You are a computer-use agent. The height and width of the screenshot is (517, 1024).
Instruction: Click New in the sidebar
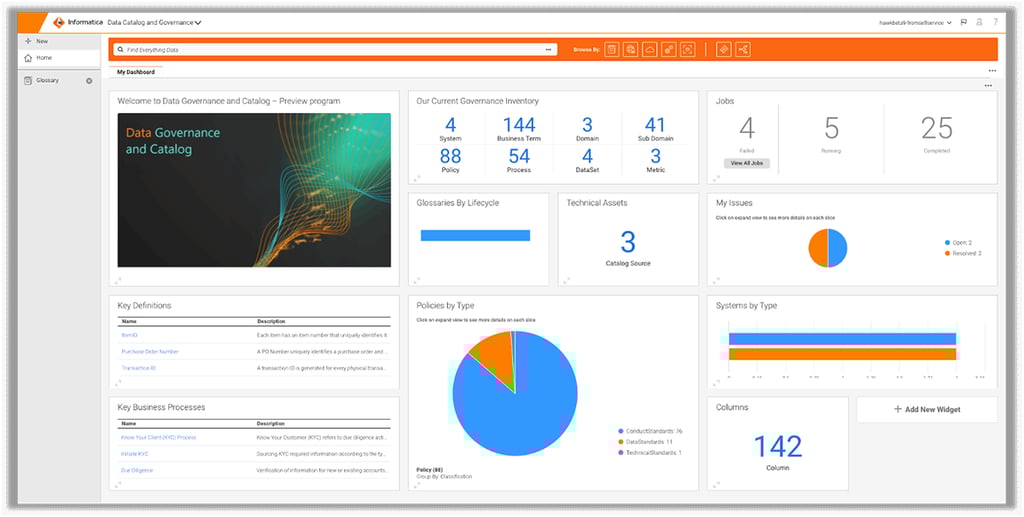pos(59,41)
